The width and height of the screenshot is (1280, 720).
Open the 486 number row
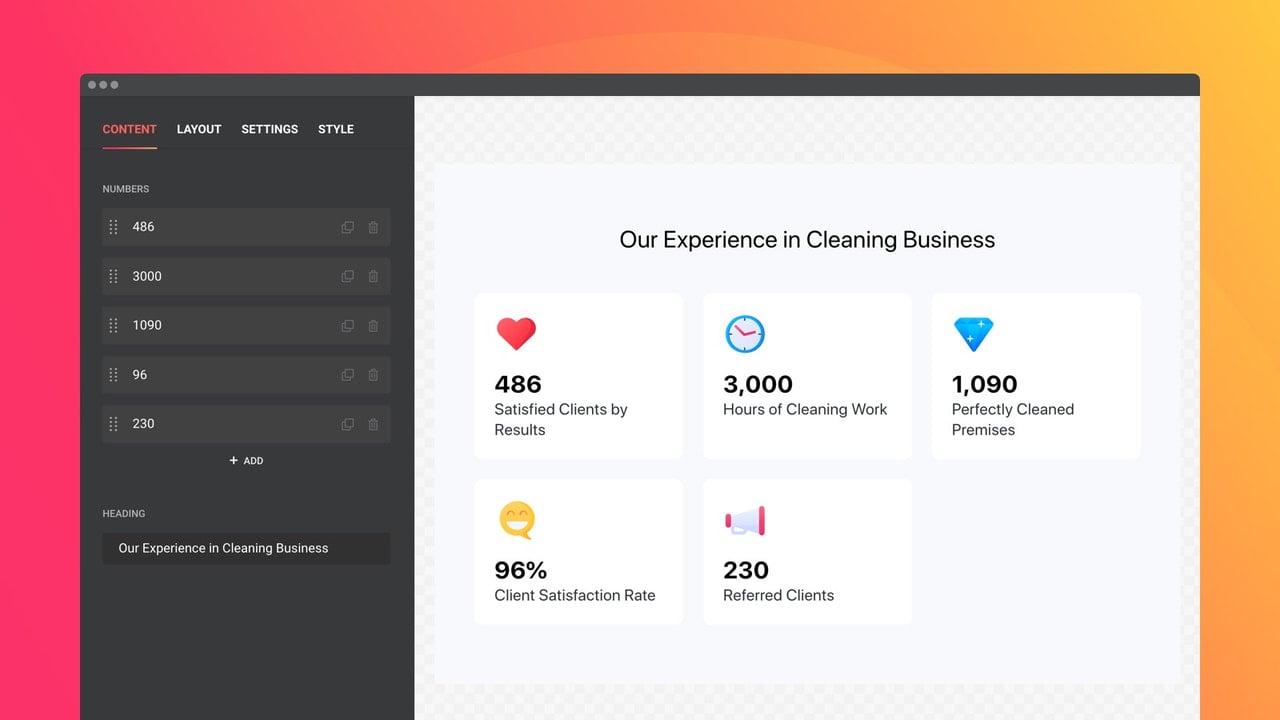(x=246, y=227)
